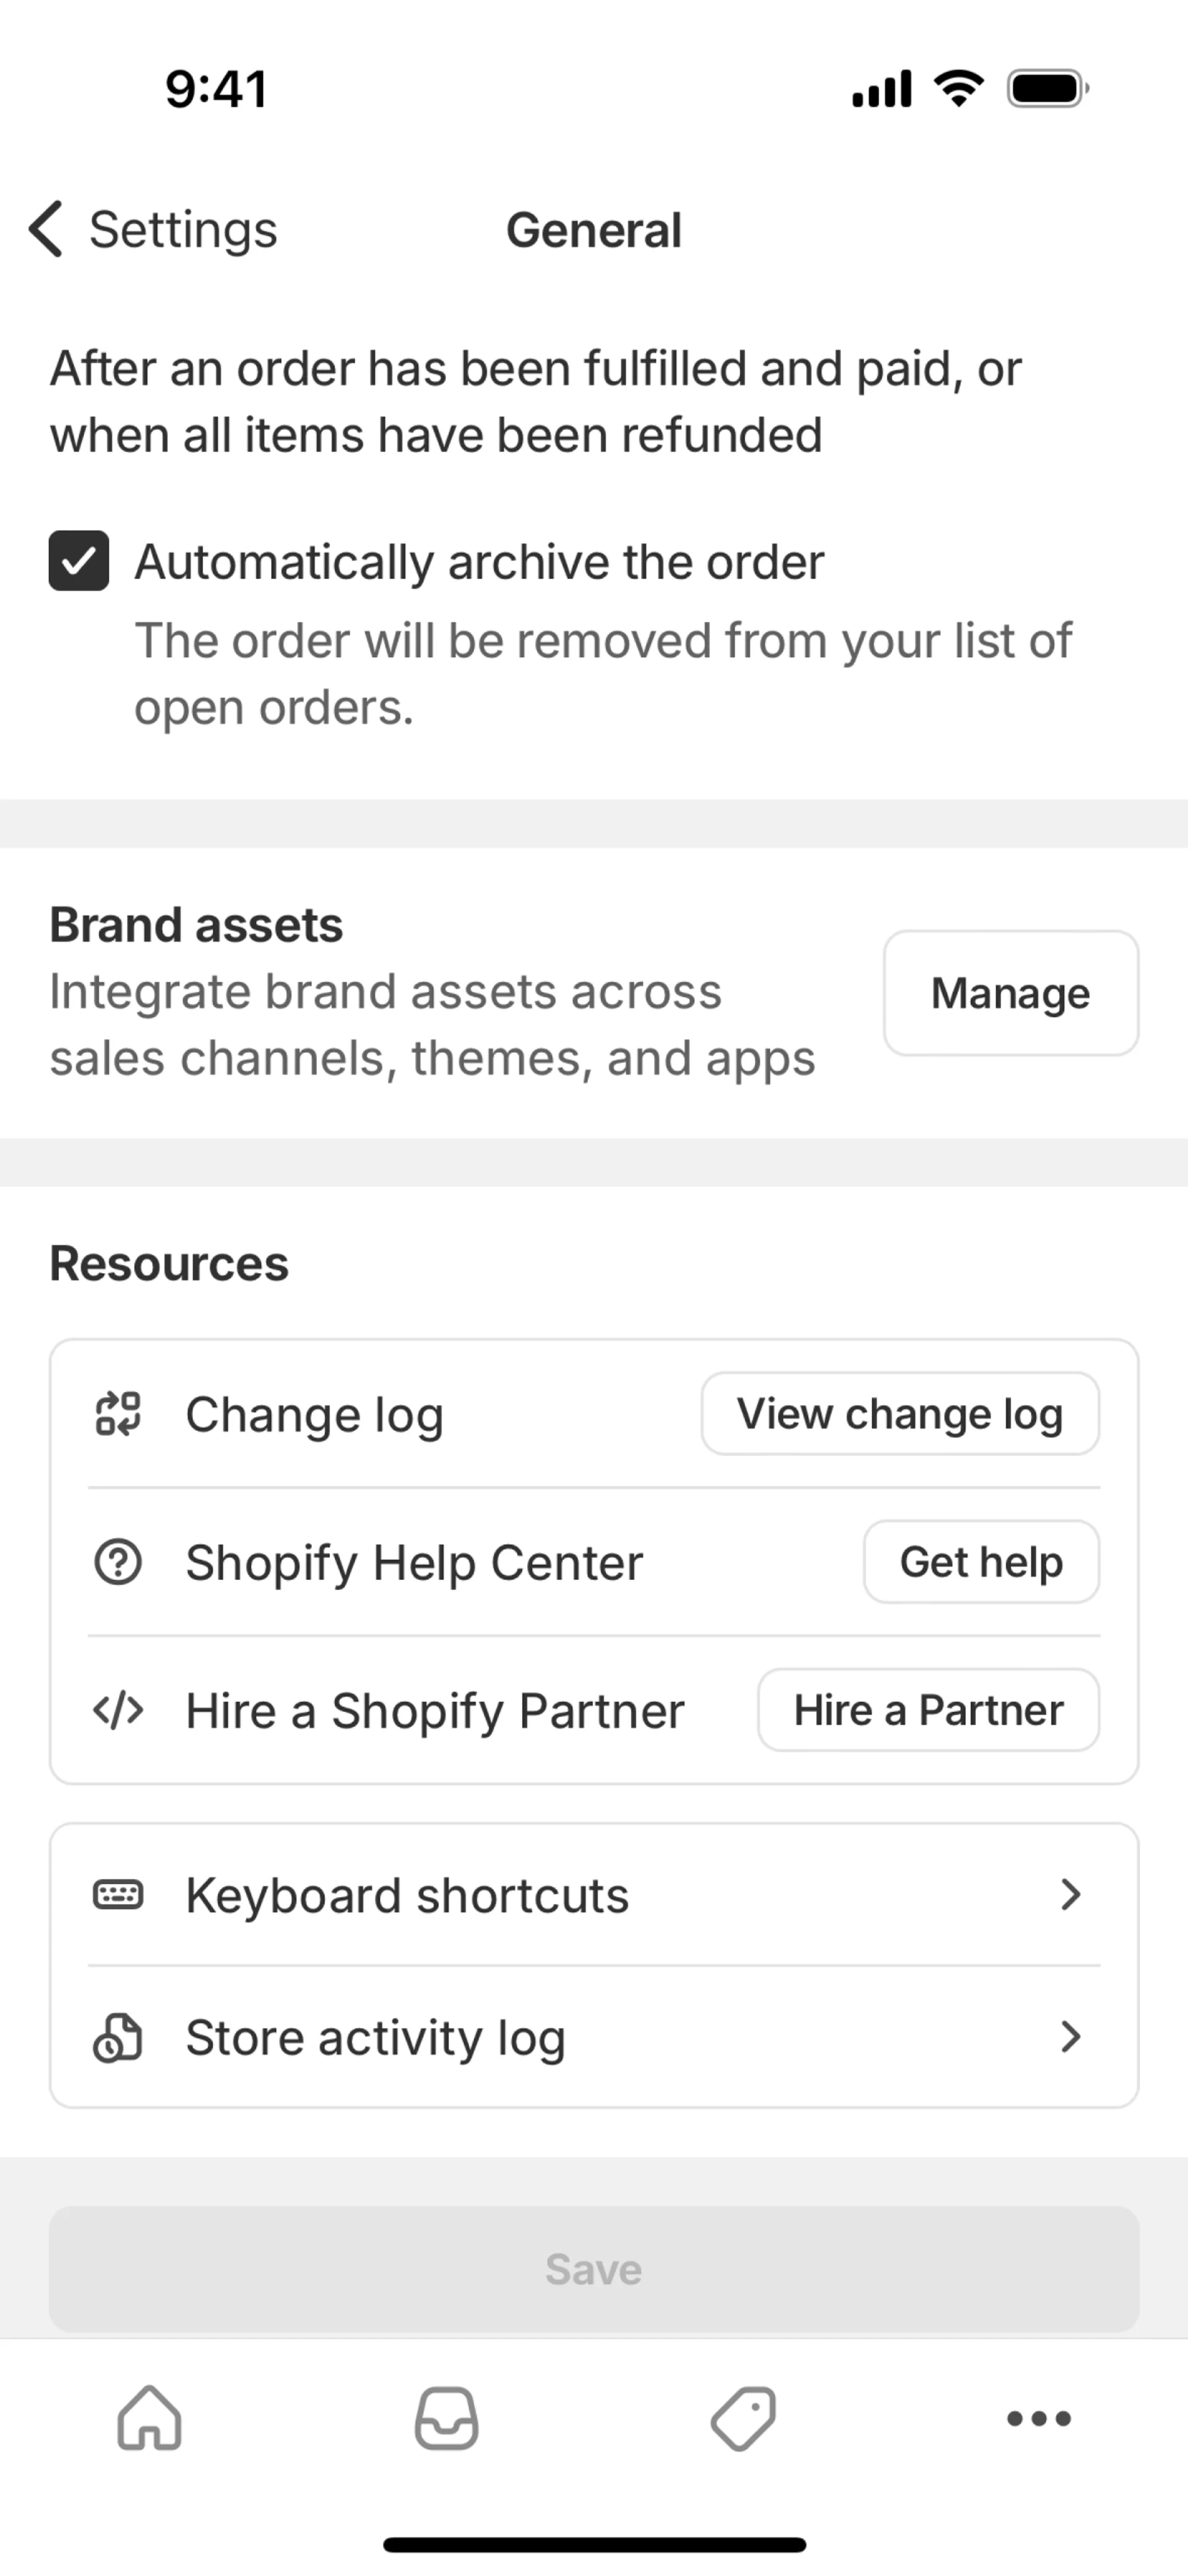Viewport: 1188px width, 2576px height.
Task: Expand Keyboard shortcuts chevron
Action: (x=1070, y=1894)
